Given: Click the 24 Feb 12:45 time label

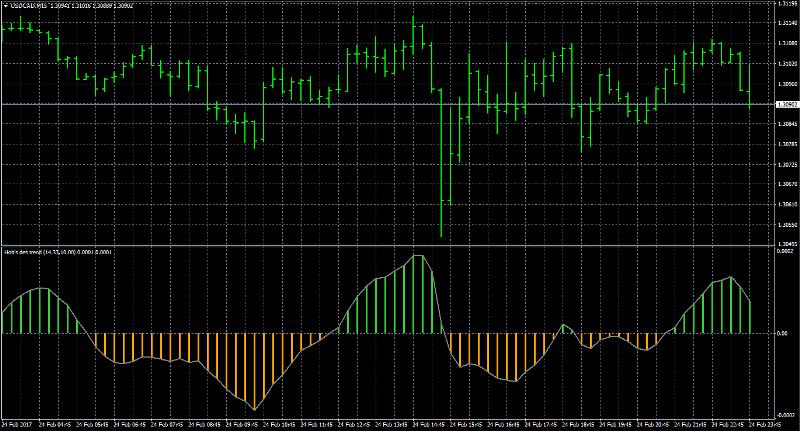Looking at the screenshot, I should [x=354, y=424].
